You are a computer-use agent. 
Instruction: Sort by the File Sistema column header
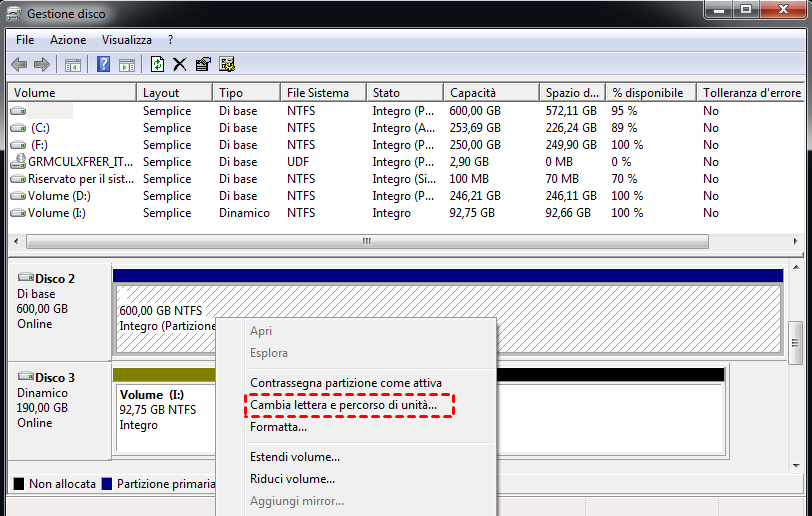[x=317, y=93]
